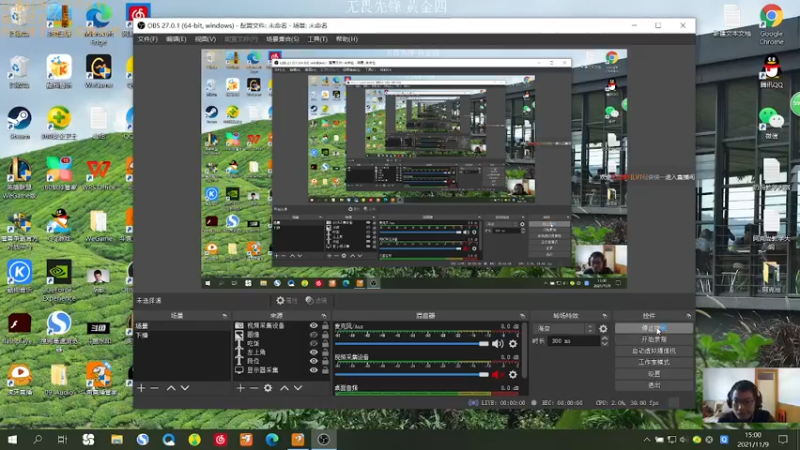Mute the 麦克风/Aux speaker icon
Viewport: 800px width, 450px height.
[x=497, y=344]
